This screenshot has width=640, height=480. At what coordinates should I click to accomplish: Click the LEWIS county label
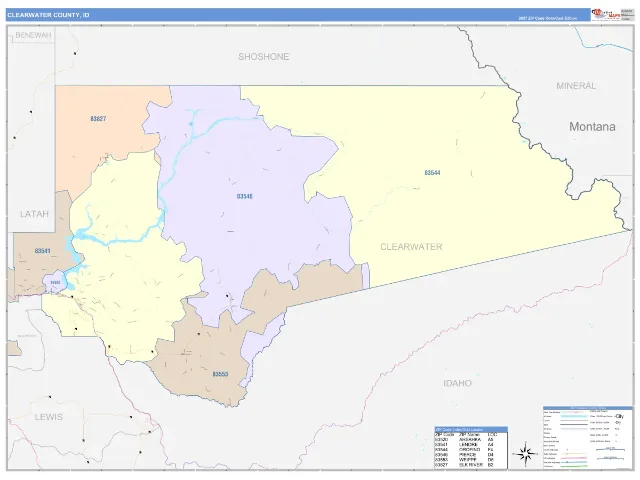[49, 417]
